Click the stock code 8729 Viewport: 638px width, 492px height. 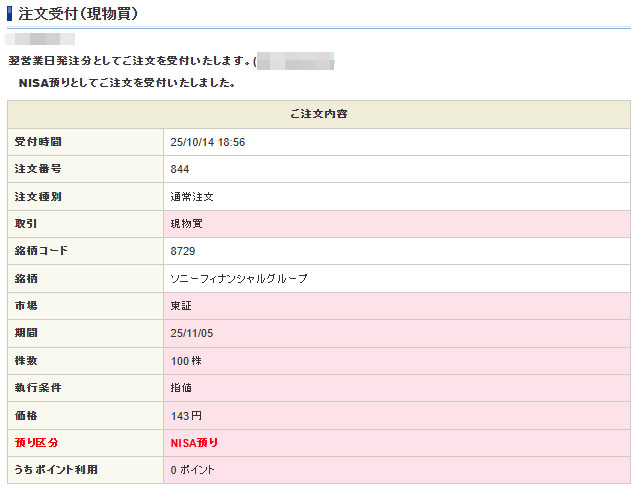tap(183, 251)
